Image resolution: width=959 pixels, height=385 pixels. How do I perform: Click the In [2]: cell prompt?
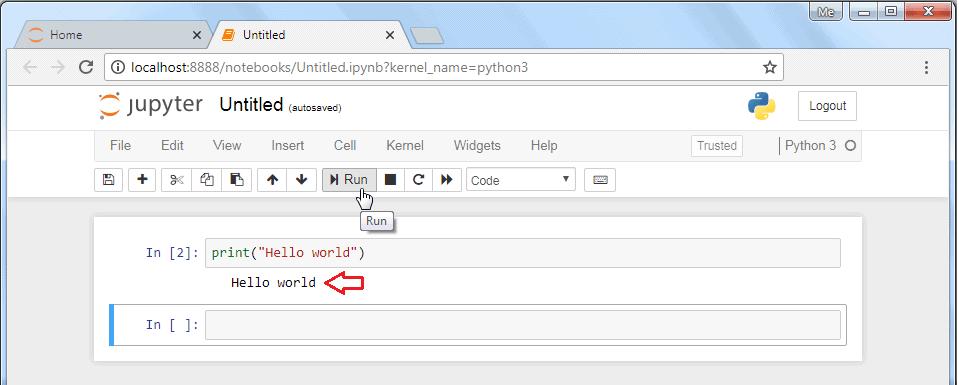(172, 253)
